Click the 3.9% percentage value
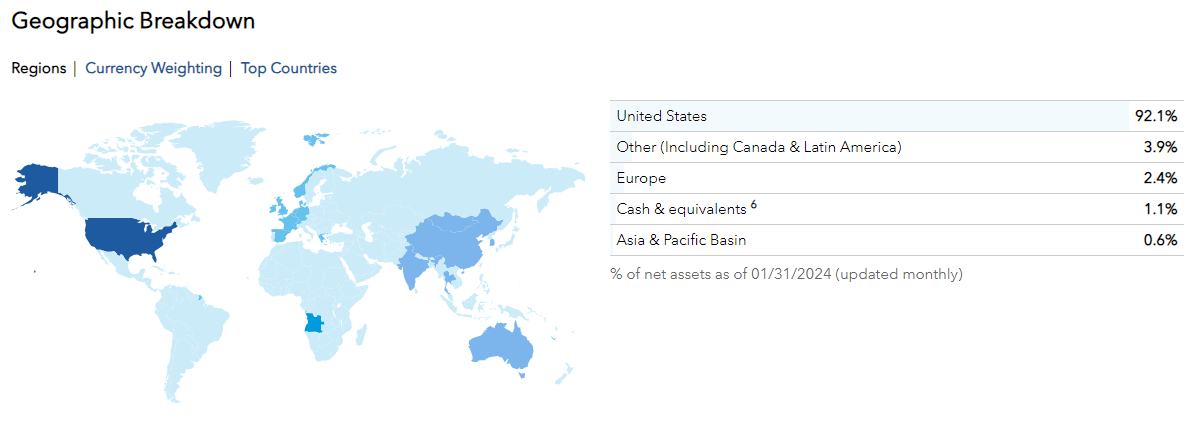Screen dimensions: 1196x433 pyautogui.click(x=1160, y=147)
